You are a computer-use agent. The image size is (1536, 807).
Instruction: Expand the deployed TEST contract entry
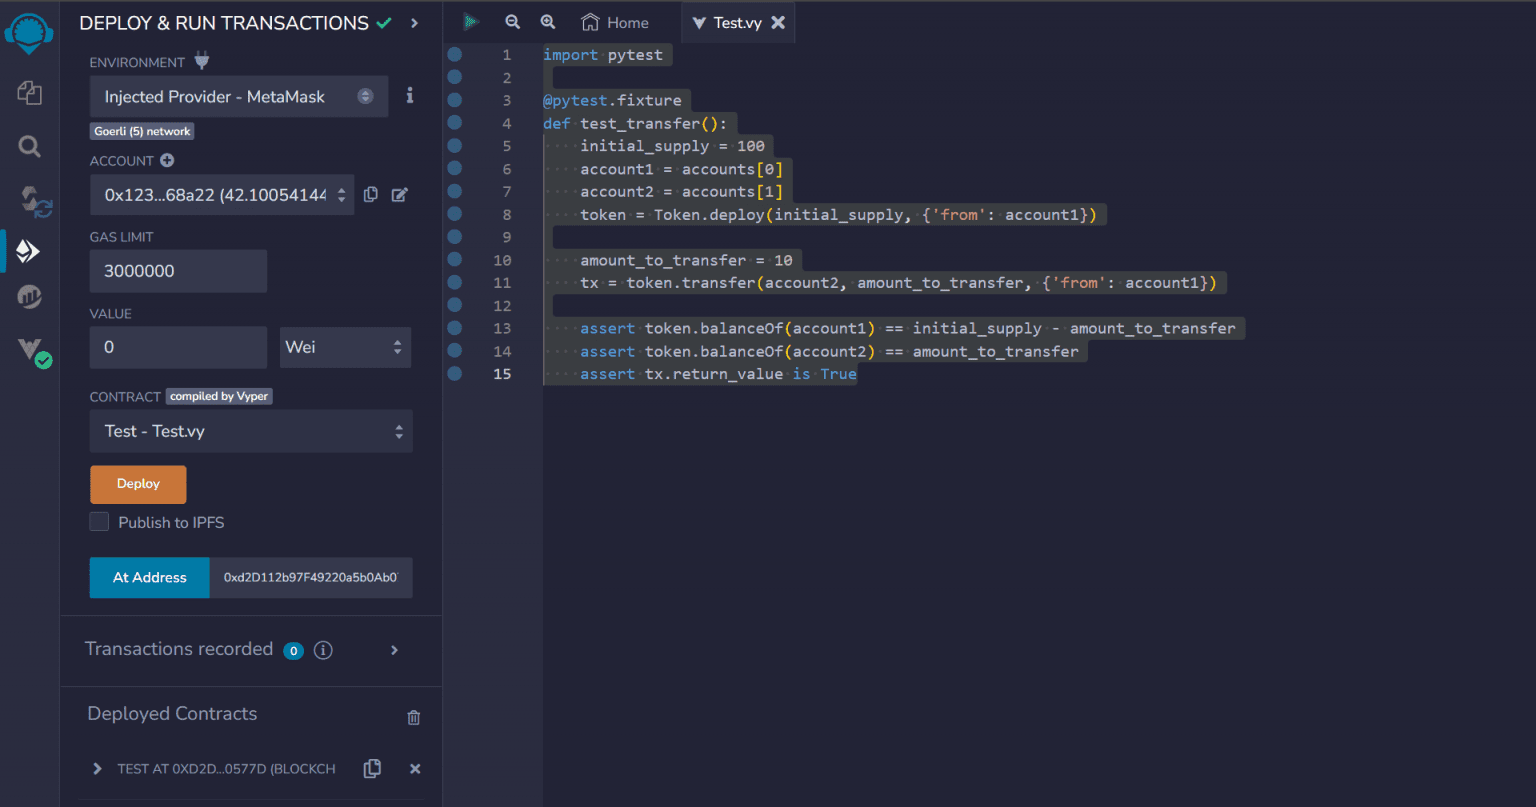[x=96, y=768]
